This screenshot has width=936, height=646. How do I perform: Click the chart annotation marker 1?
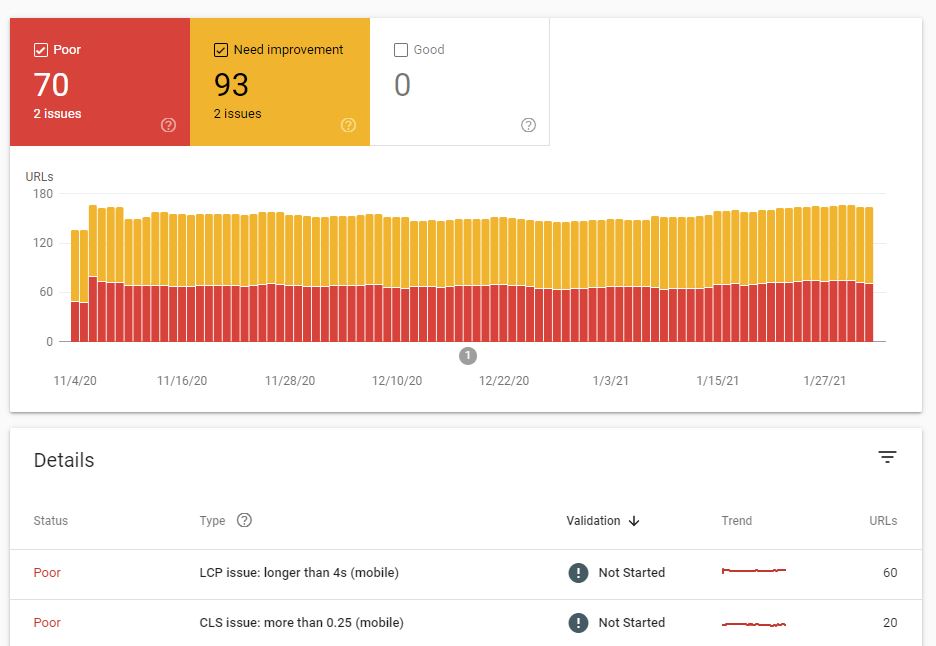pyautogui.click(x=468, y=356)
